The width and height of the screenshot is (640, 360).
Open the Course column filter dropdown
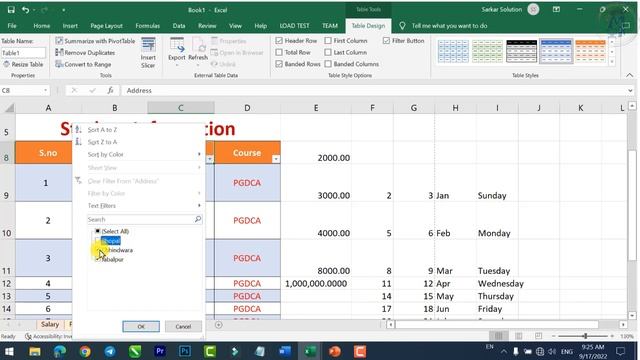[x=276, y=159]
